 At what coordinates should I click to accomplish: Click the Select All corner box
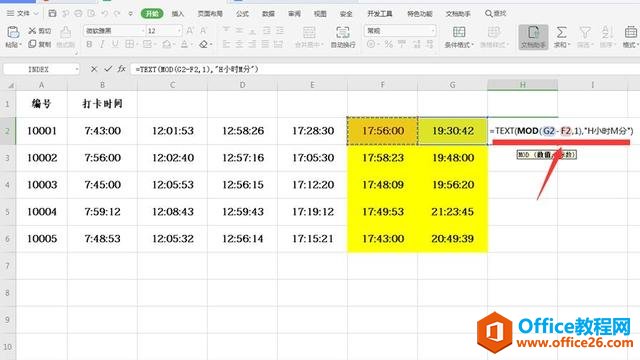coord(10,85)
